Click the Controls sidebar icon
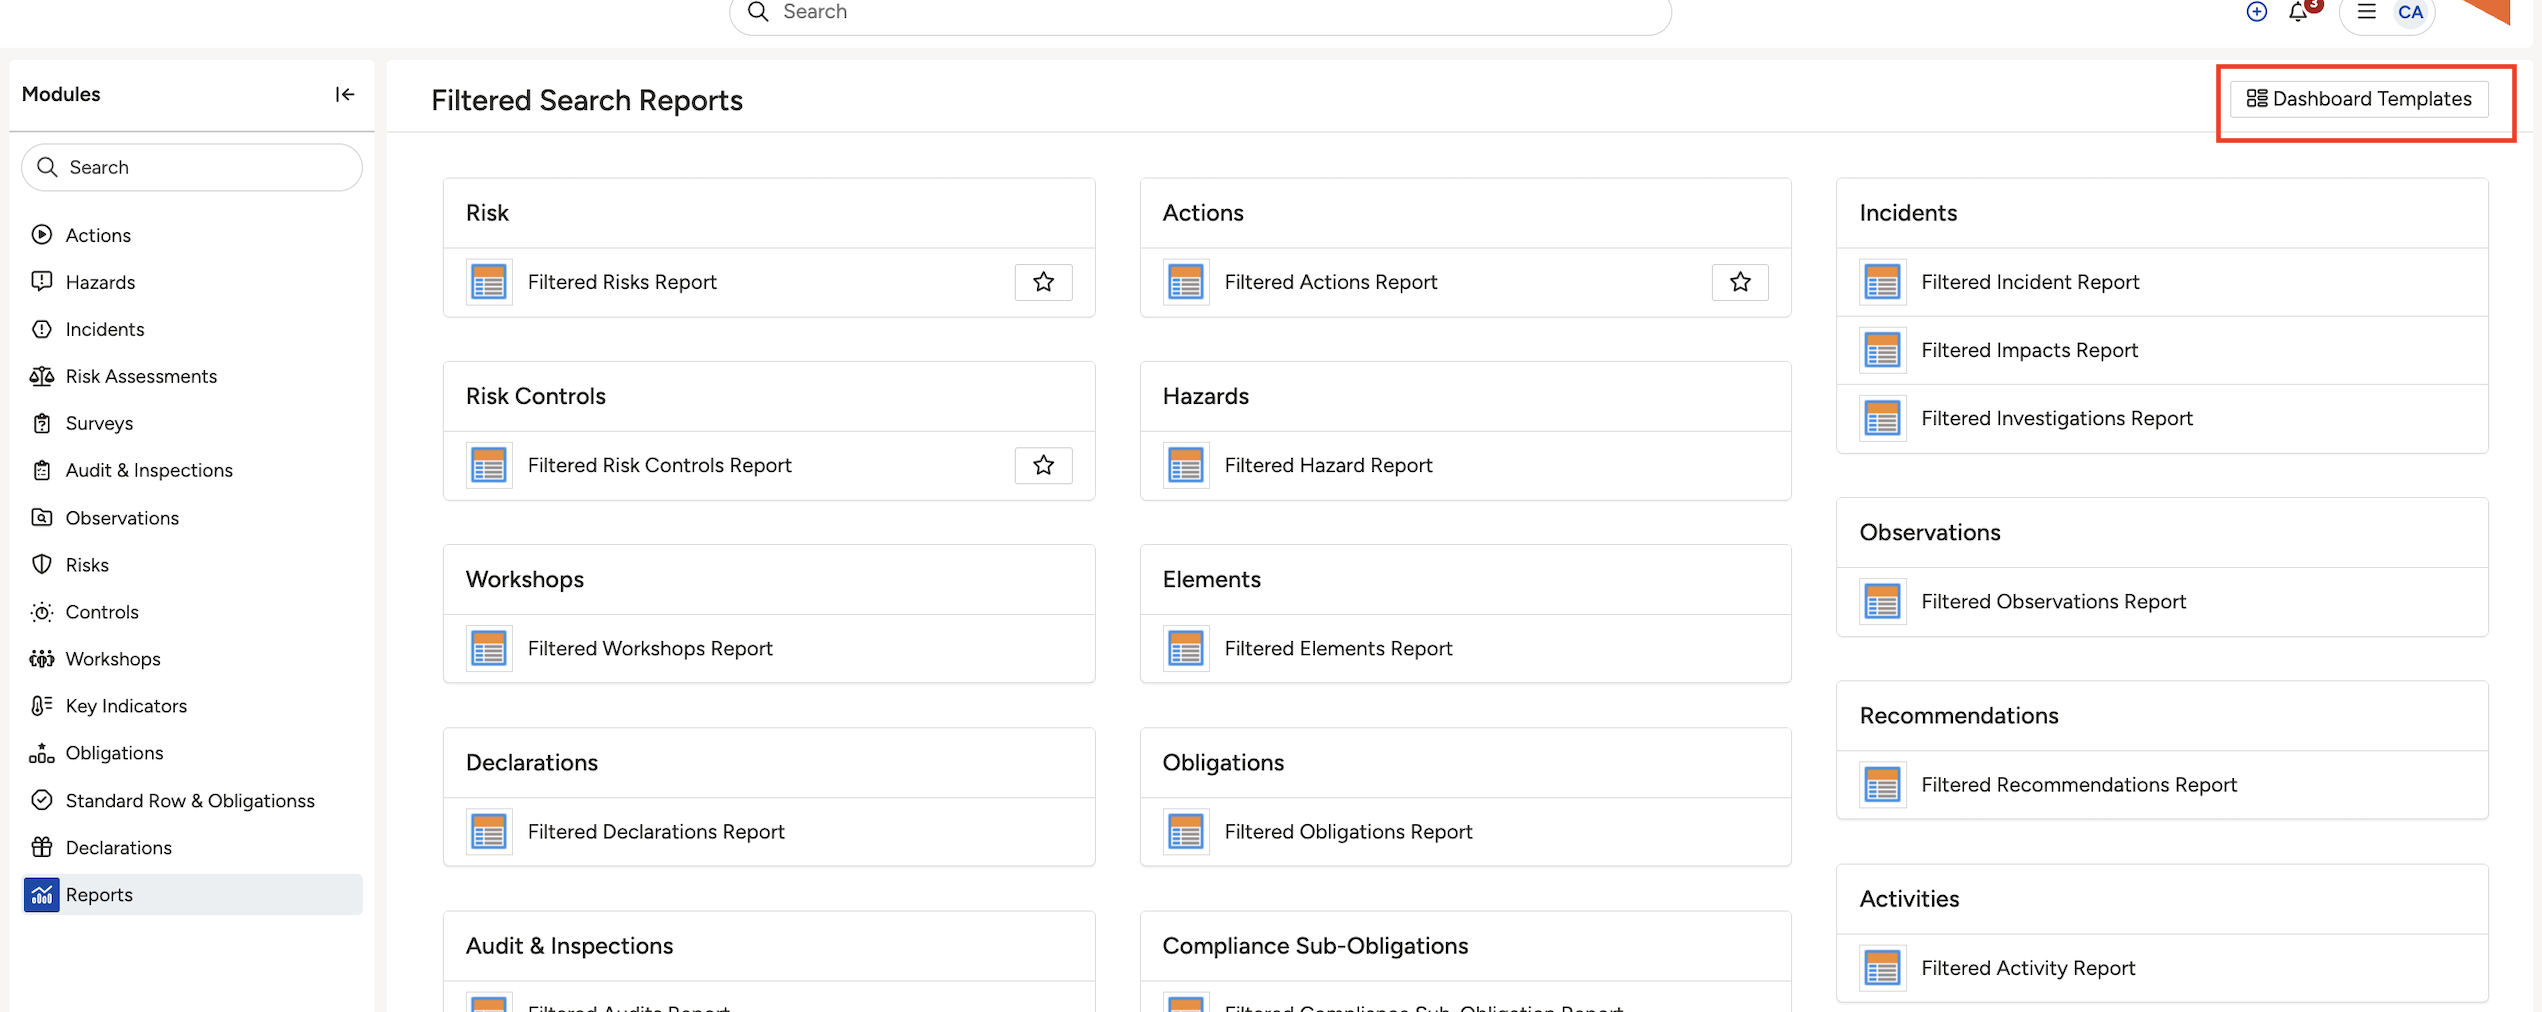 click(42, 612)
